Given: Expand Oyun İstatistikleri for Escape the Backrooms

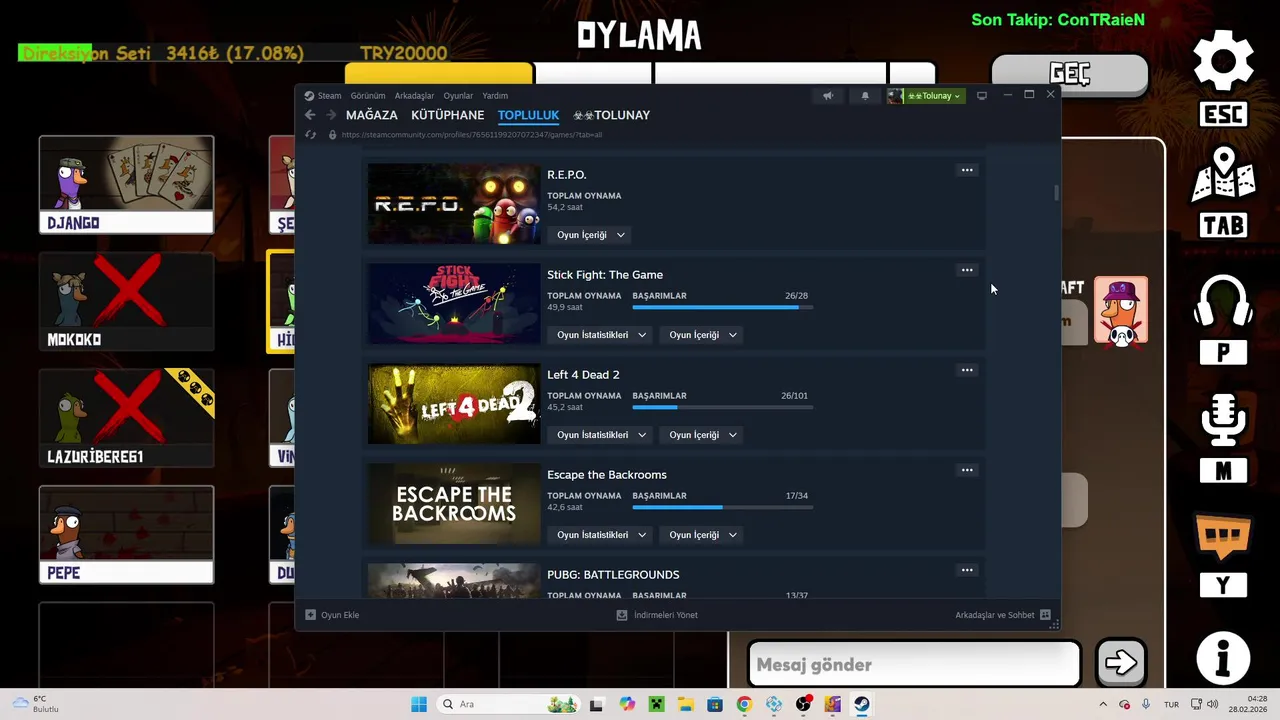Looking at the screenshot, I should coord(601,535).
